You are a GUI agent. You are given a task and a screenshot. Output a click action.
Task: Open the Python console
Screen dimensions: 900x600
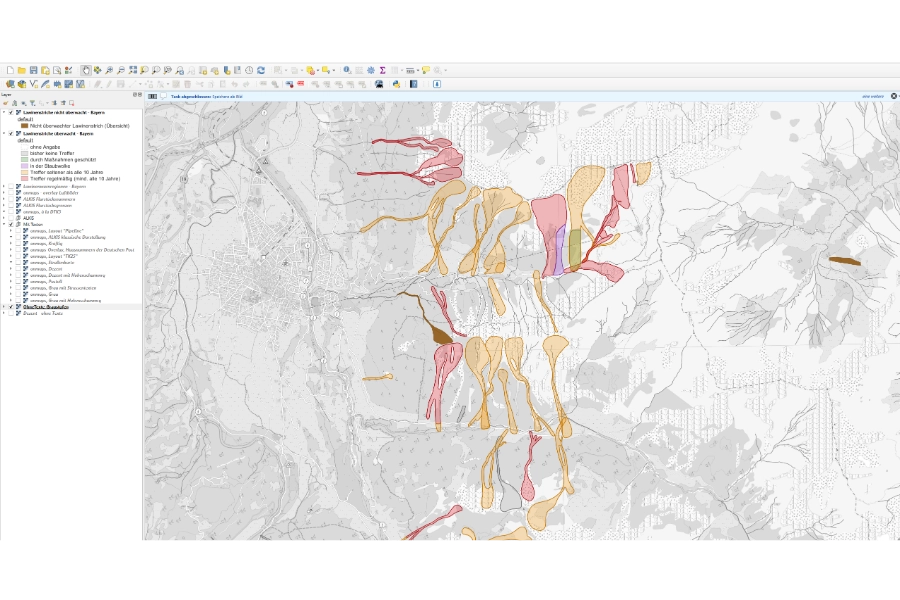pyautogui.click(x=396, y=84)
